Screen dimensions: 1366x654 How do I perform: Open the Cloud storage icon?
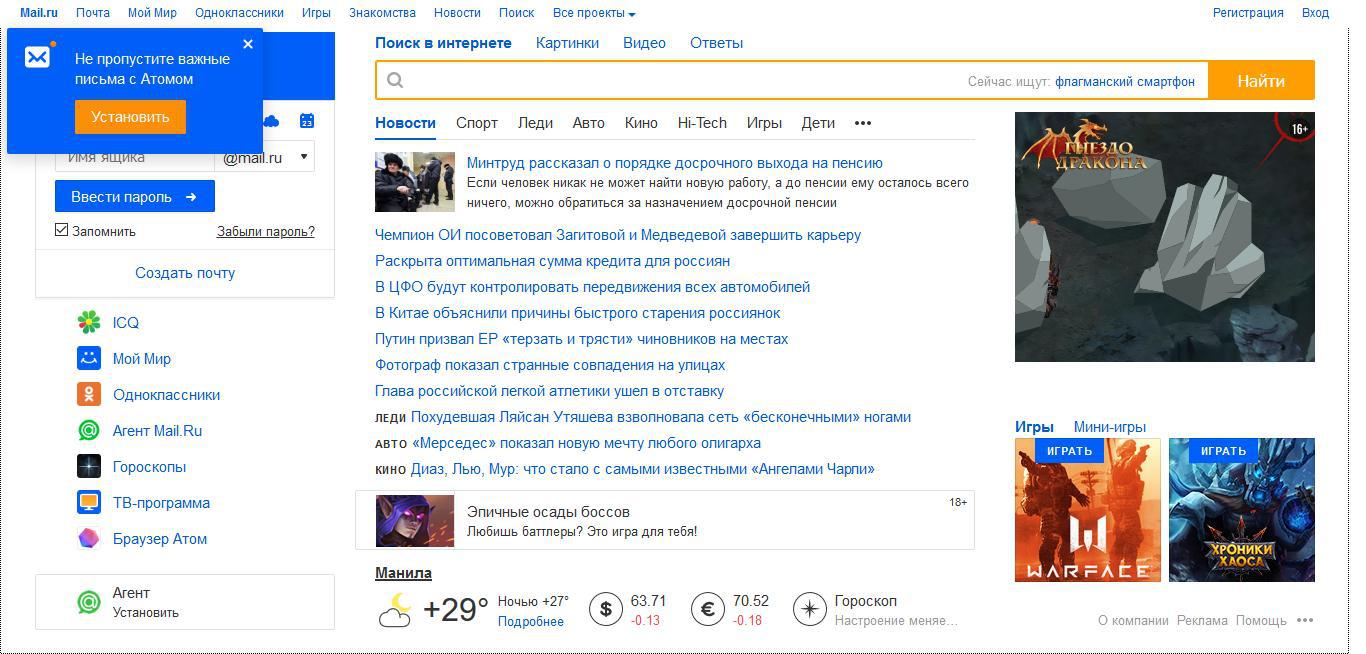click(271, 120)
